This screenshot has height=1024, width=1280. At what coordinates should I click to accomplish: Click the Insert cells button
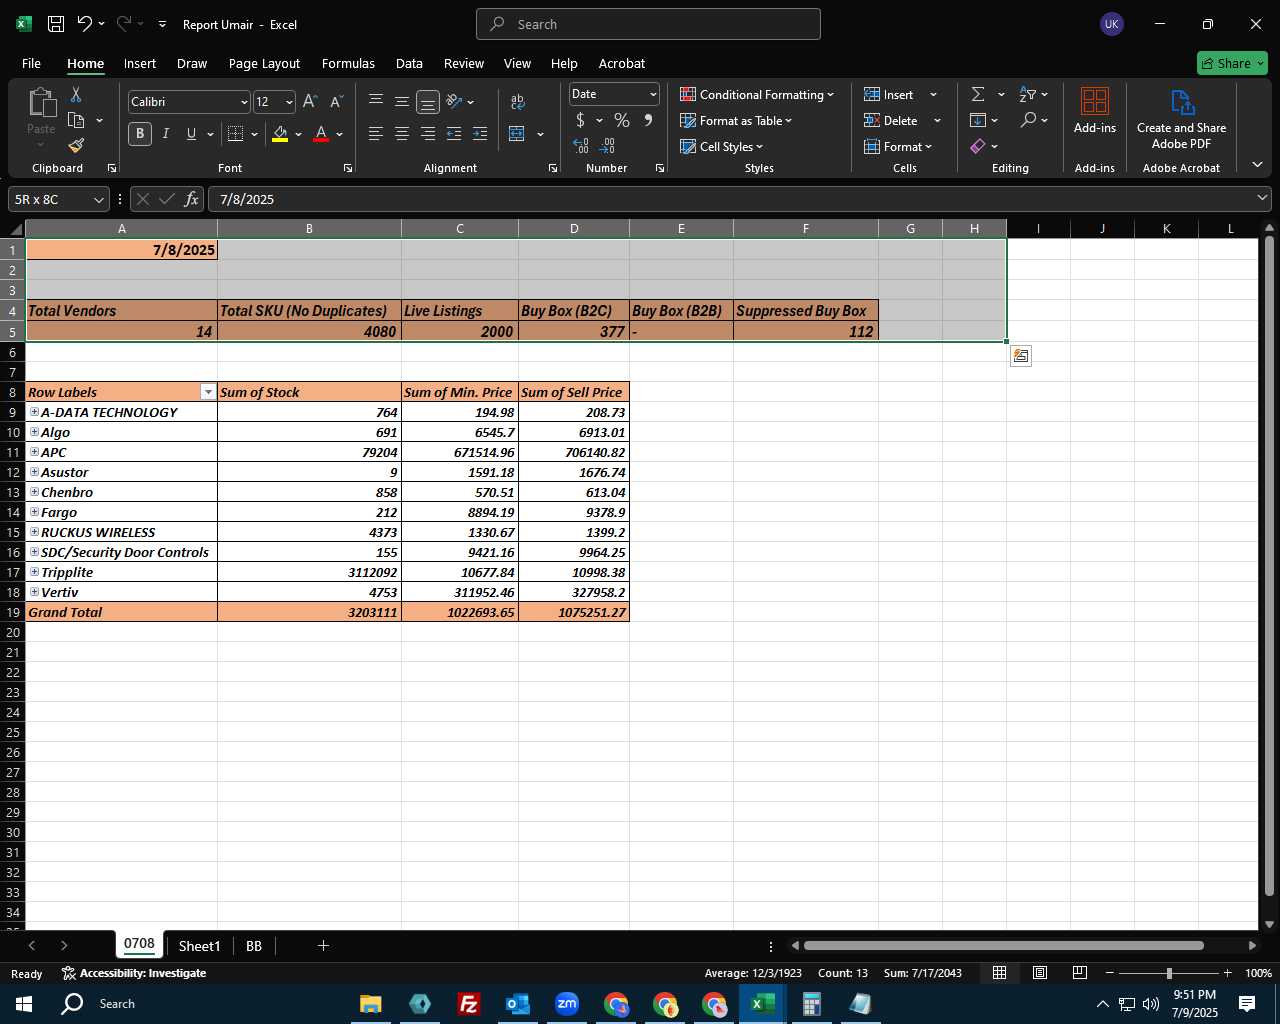click(891, 94)
